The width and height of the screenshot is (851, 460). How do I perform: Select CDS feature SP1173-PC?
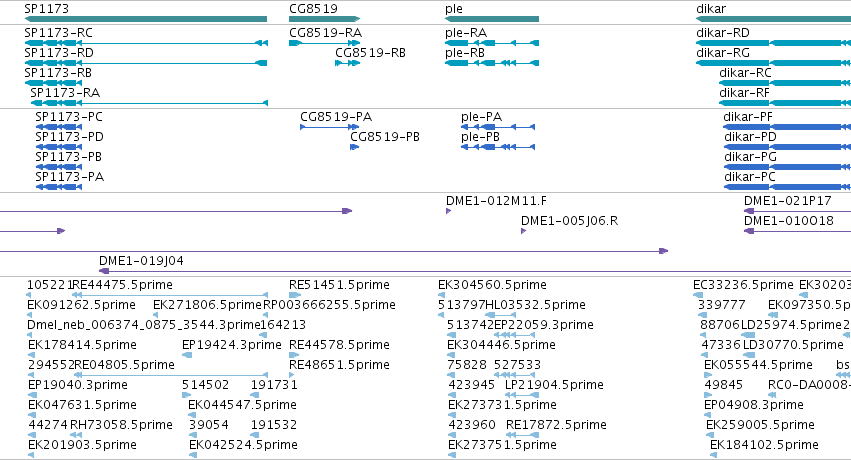coord(59,127)
